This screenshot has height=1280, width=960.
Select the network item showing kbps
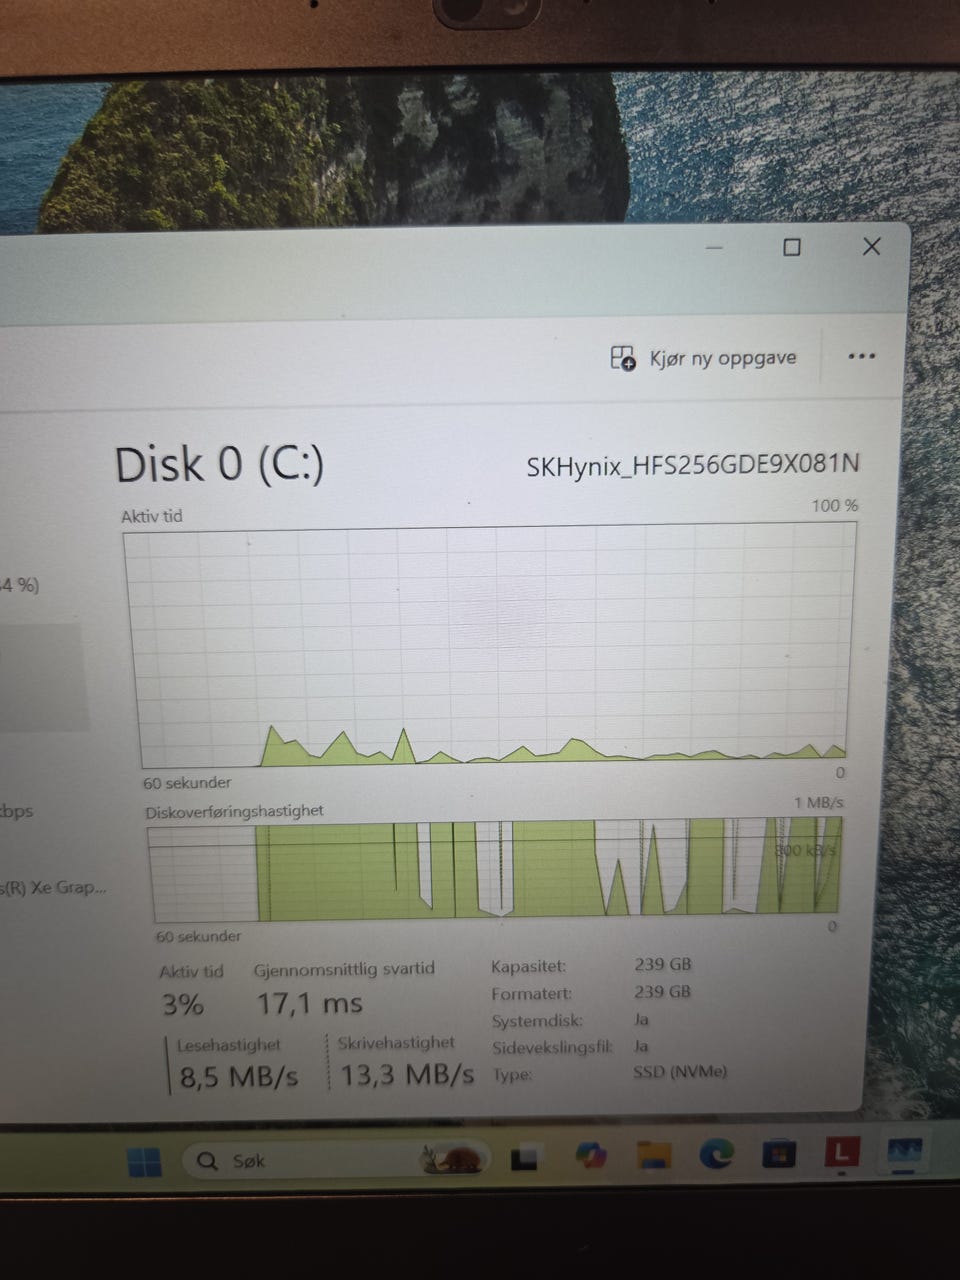[18, 811]
